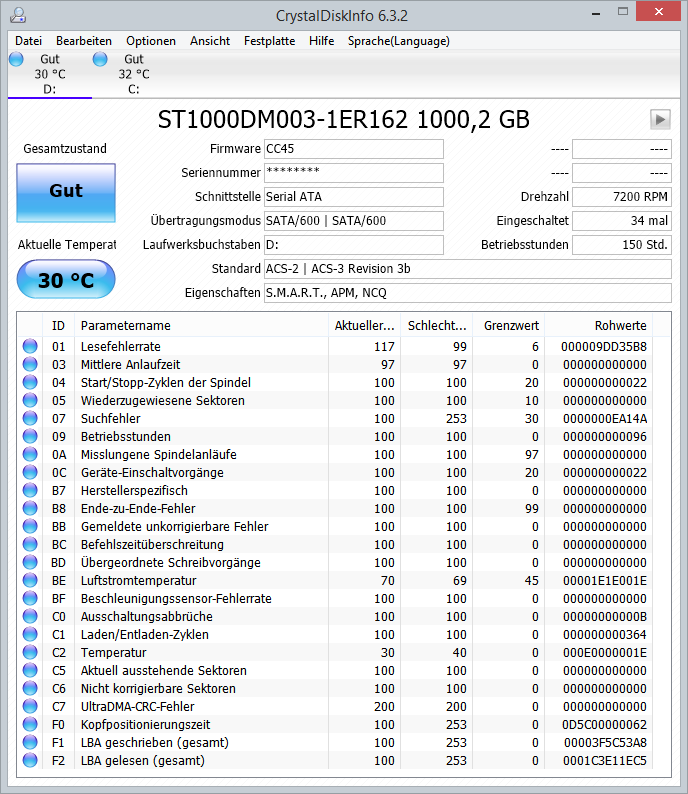Open the Festplatte menu
Image resolution: width=688 pixels, height=794 pixels.
pyautogui.click(x=269, y=41)
